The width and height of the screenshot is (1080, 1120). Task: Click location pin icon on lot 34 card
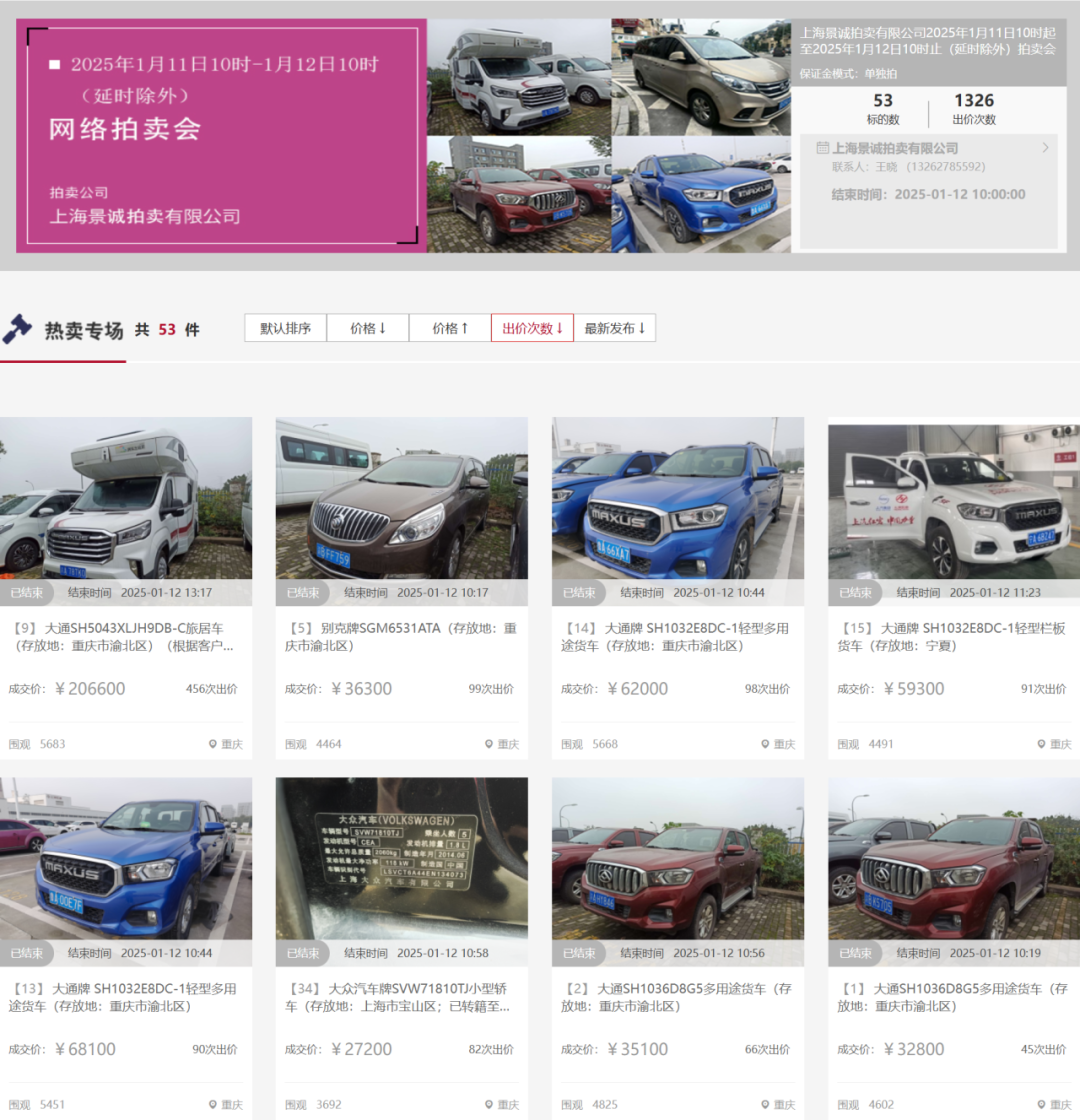tap(489, 1104)
